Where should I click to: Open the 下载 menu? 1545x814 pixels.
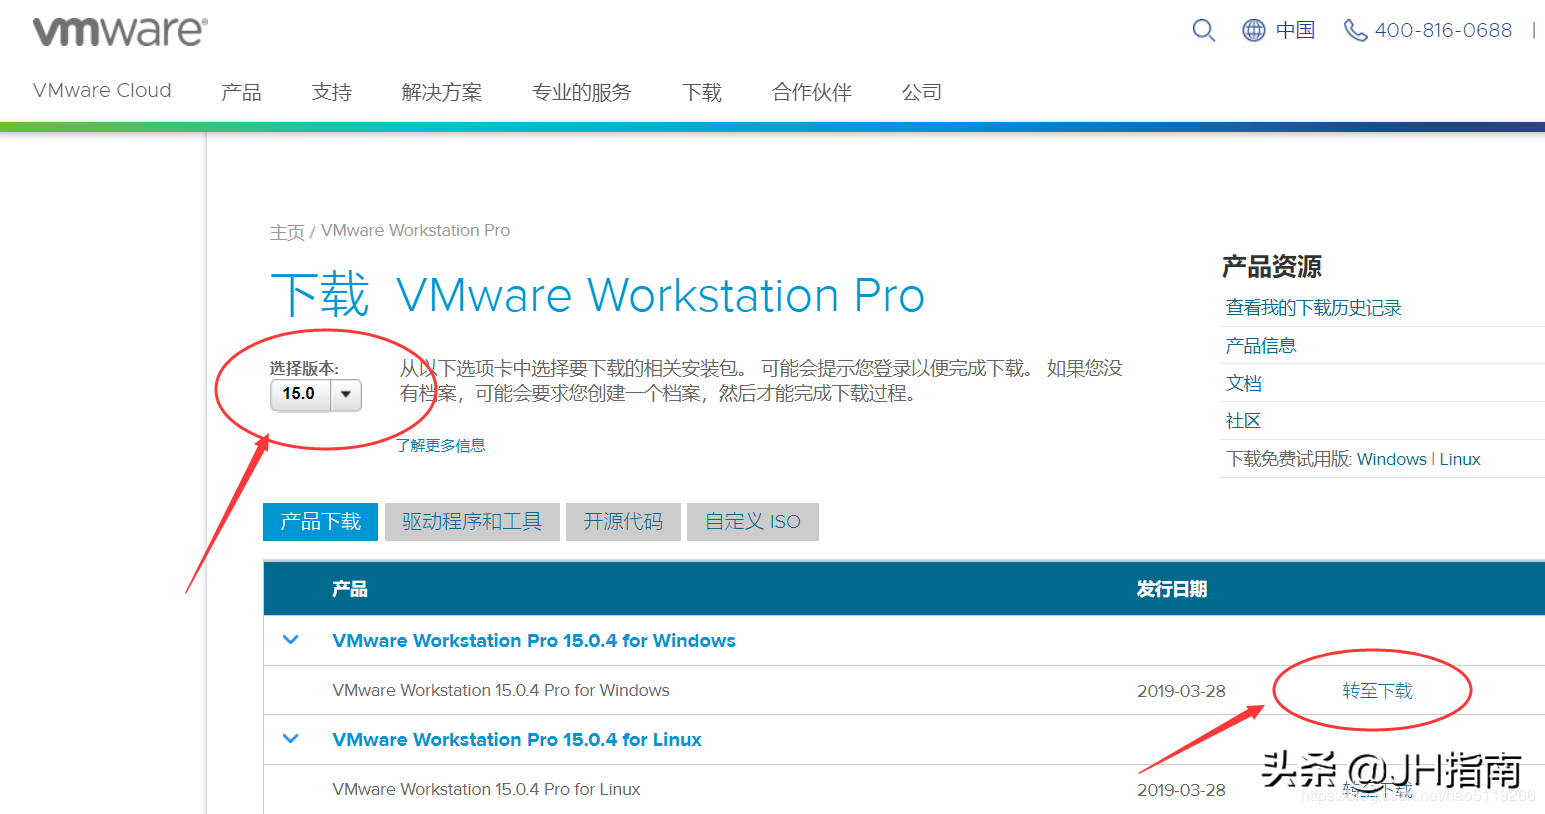(701, 92)
